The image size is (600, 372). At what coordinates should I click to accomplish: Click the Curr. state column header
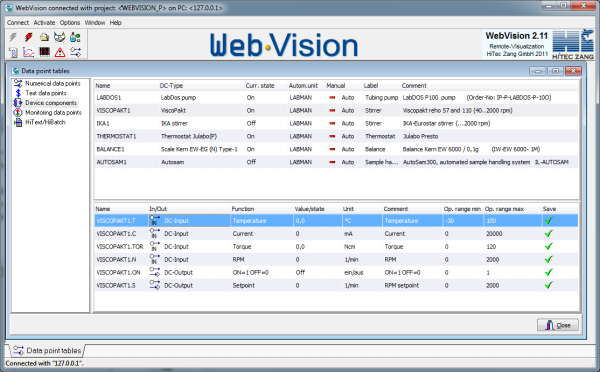(x=260, y=86)
